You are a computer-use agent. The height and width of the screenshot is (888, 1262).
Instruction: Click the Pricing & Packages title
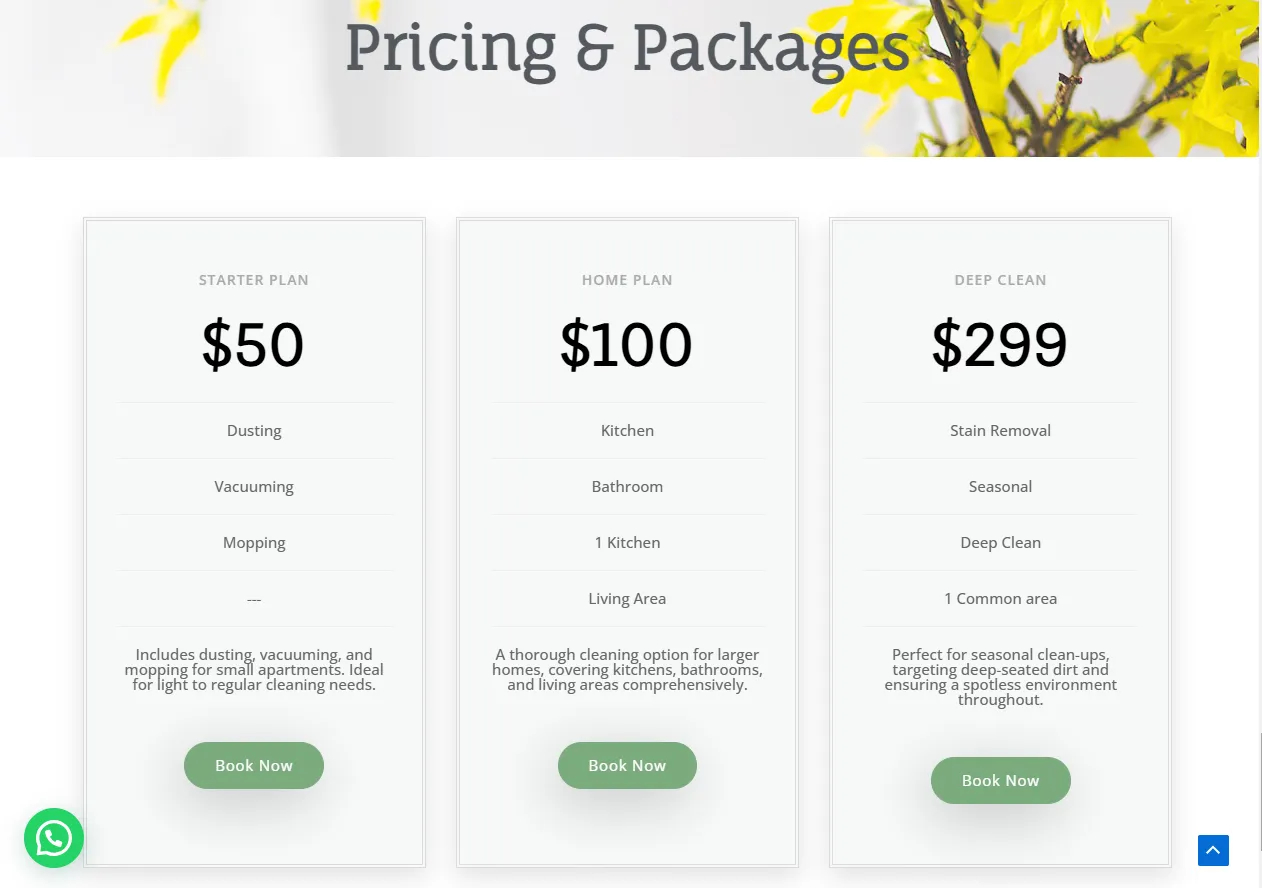(627, 47)
